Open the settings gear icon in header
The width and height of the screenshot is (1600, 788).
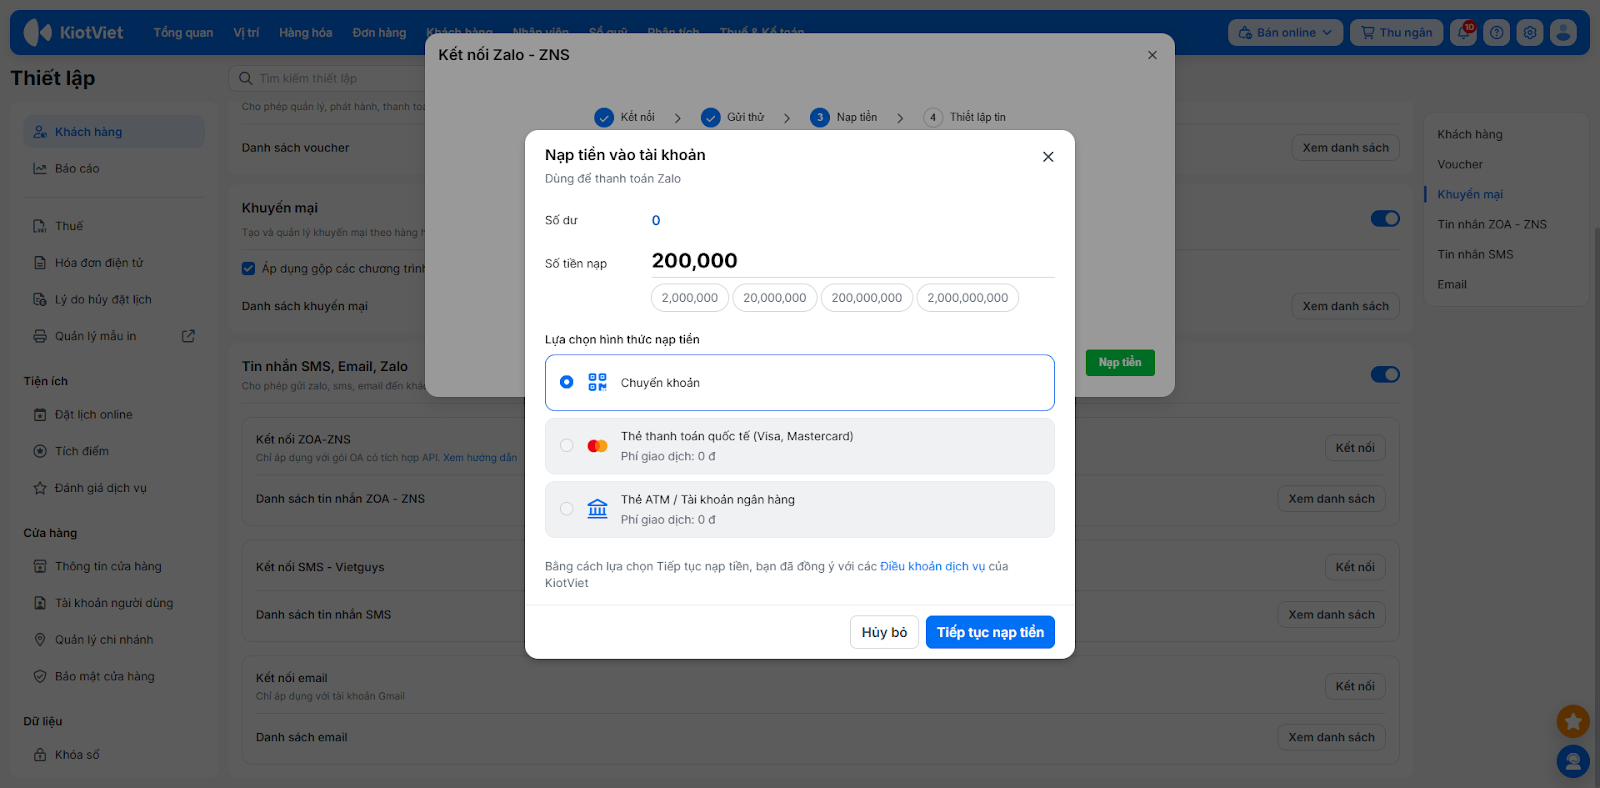pyautogui.click(x=1530, y=33)
